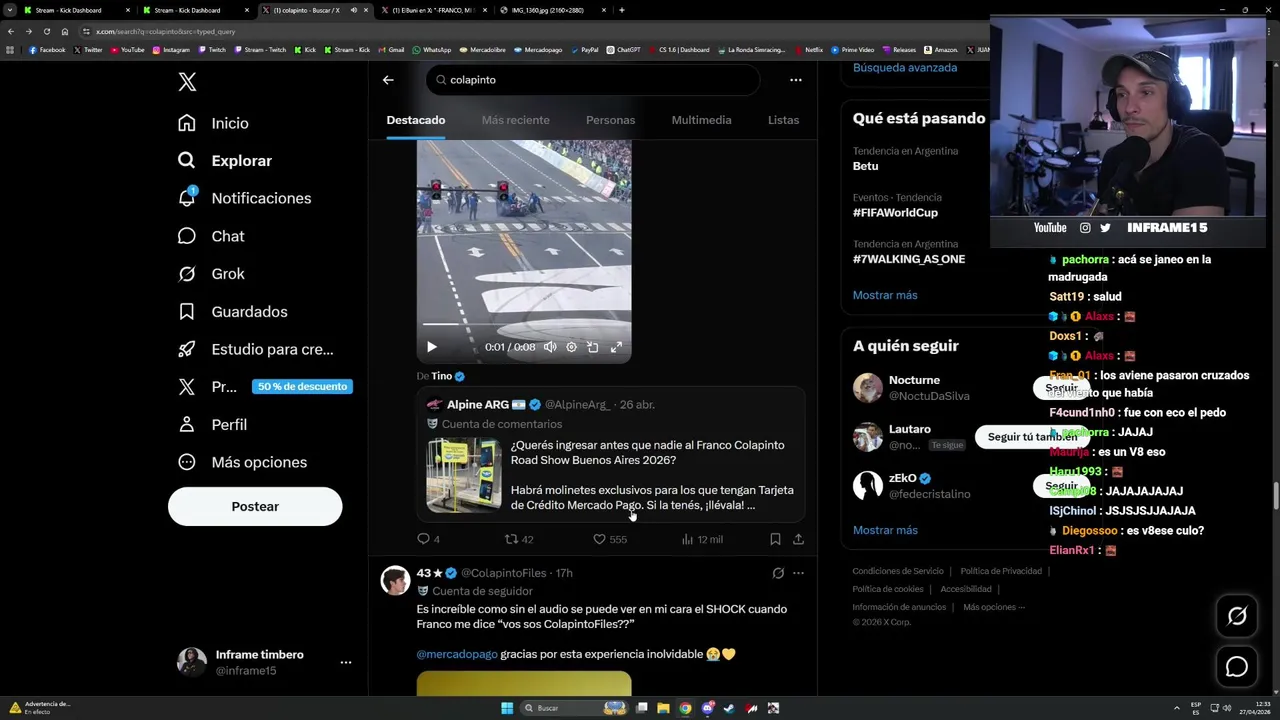Toggle video fullscreen
The image size is (1280, 720).
tap(616, 347)
